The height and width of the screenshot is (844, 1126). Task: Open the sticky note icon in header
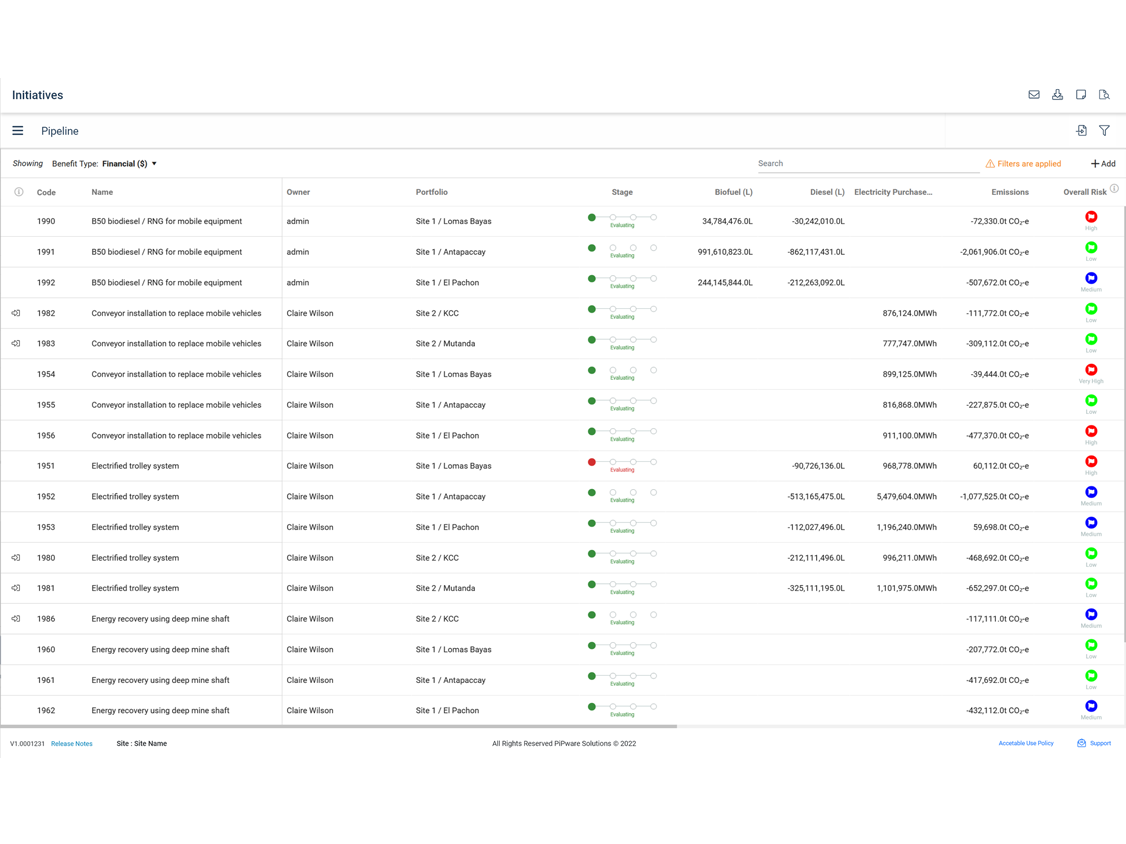1081,95
